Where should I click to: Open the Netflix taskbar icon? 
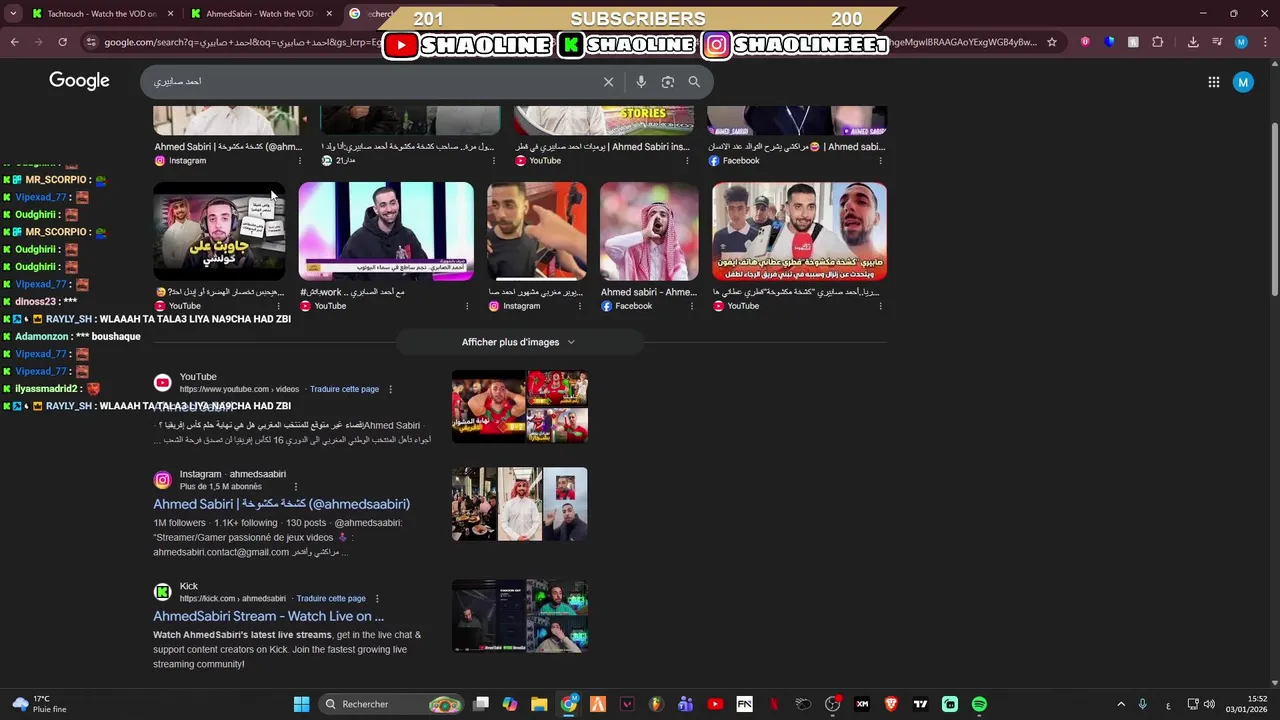click(x=773, y=704)
